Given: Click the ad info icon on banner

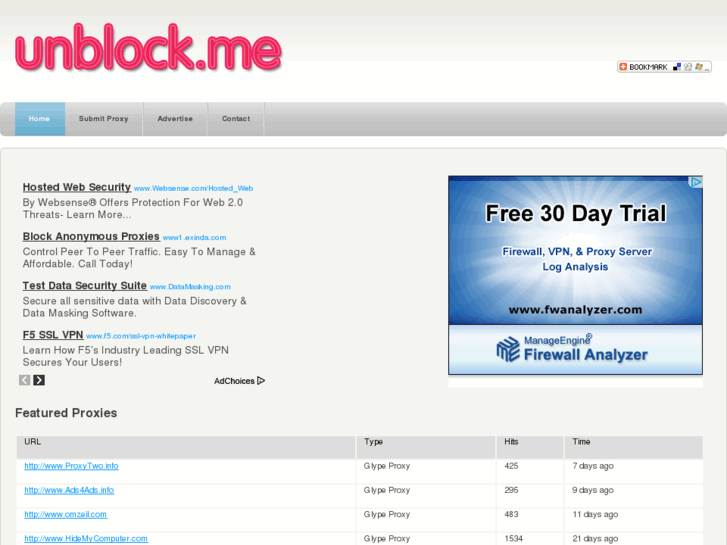Looking at the screenshot, I should (x=696, y=182).
